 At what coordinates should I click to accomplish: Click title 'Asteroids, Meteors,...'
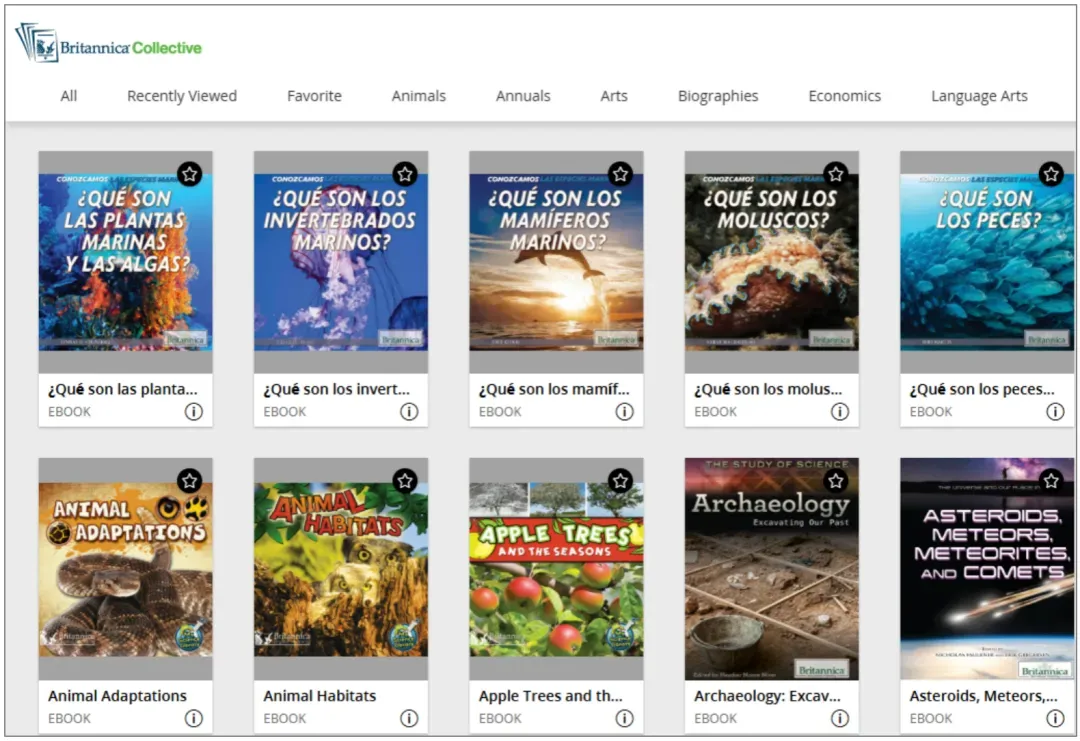point(984,696)
